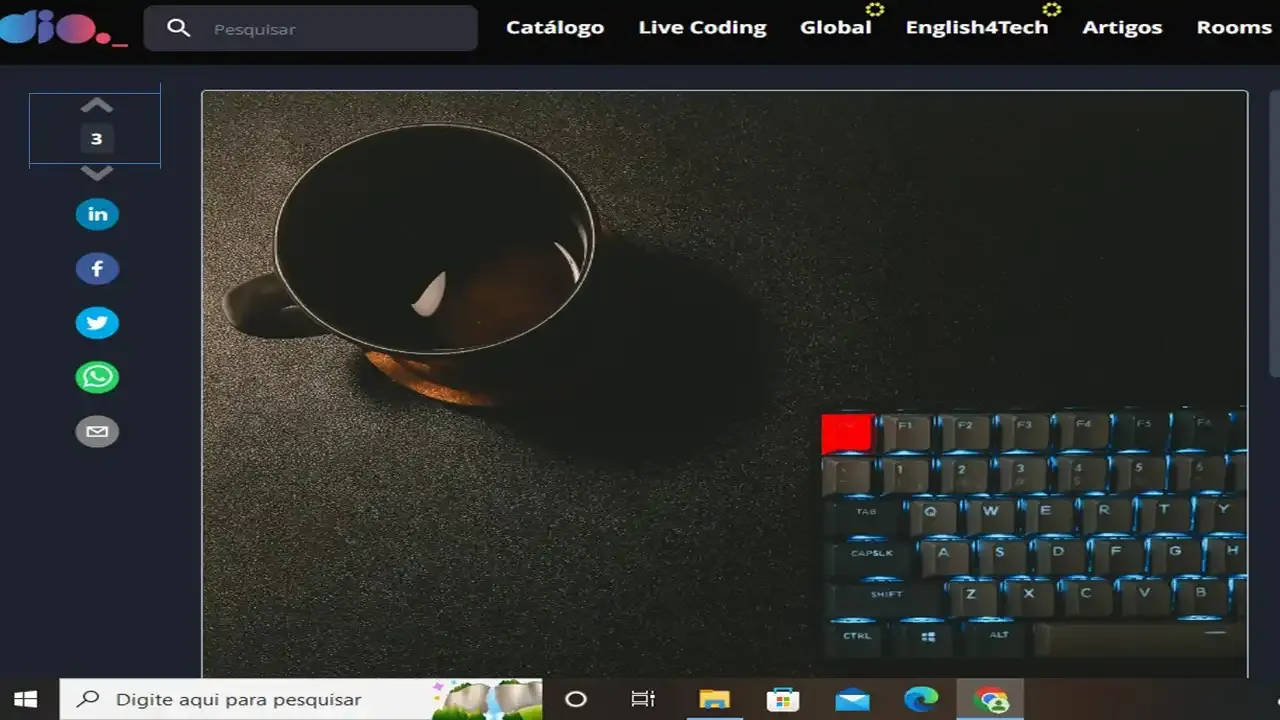The image size is (1280, 720).
Task: Share the article on Twitter
Action: click(x=97, y=323)
